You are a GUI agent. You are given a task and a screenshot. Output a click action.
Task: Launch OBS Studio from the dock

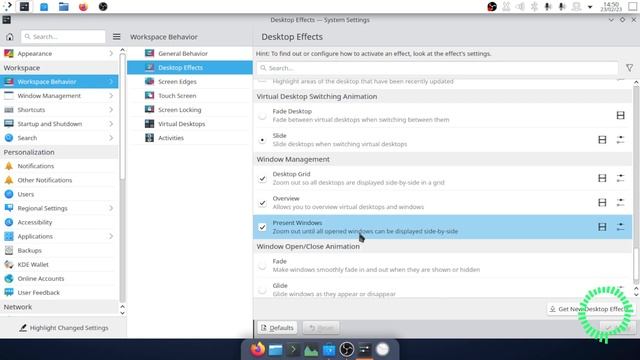coord(347,350)
